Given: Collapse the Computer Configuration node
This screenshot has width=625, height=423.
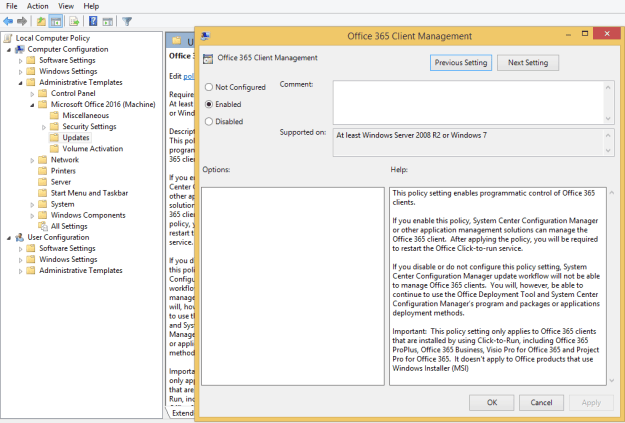Looking at the screenshot, I should 9,50.
